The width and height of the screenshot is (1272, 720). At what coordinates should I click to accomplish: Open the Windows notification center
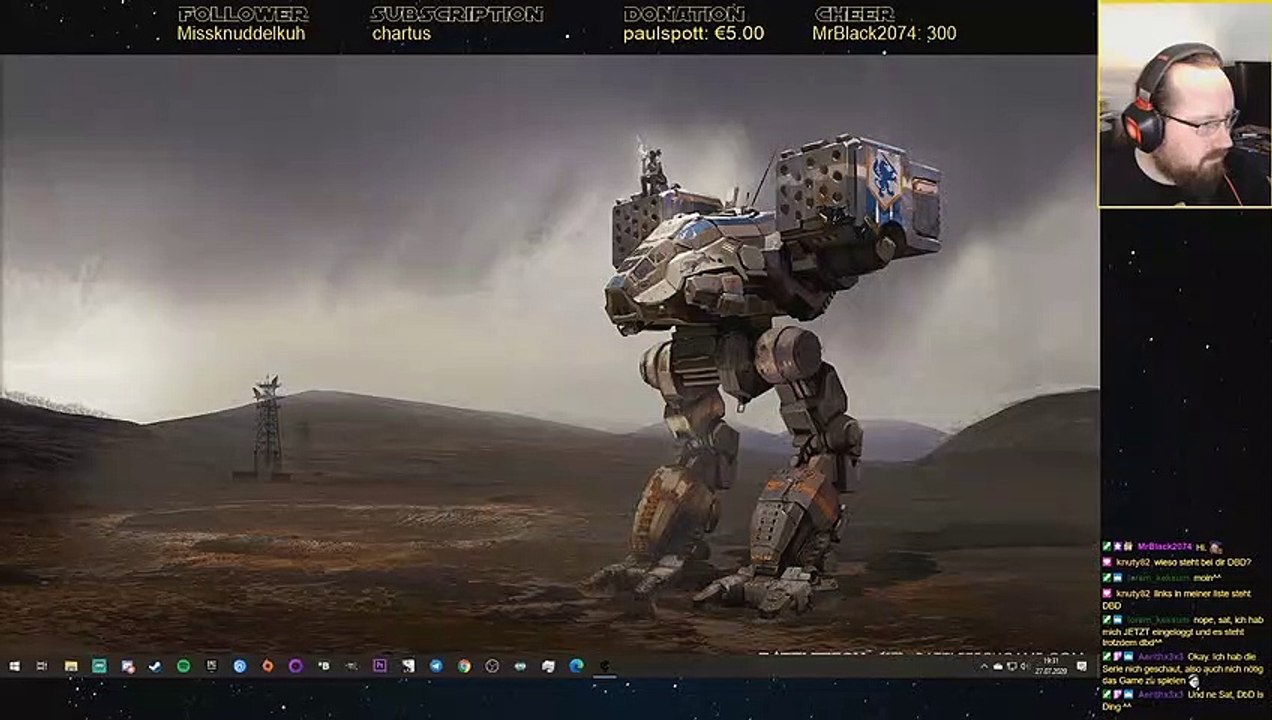click(1083, 667)
